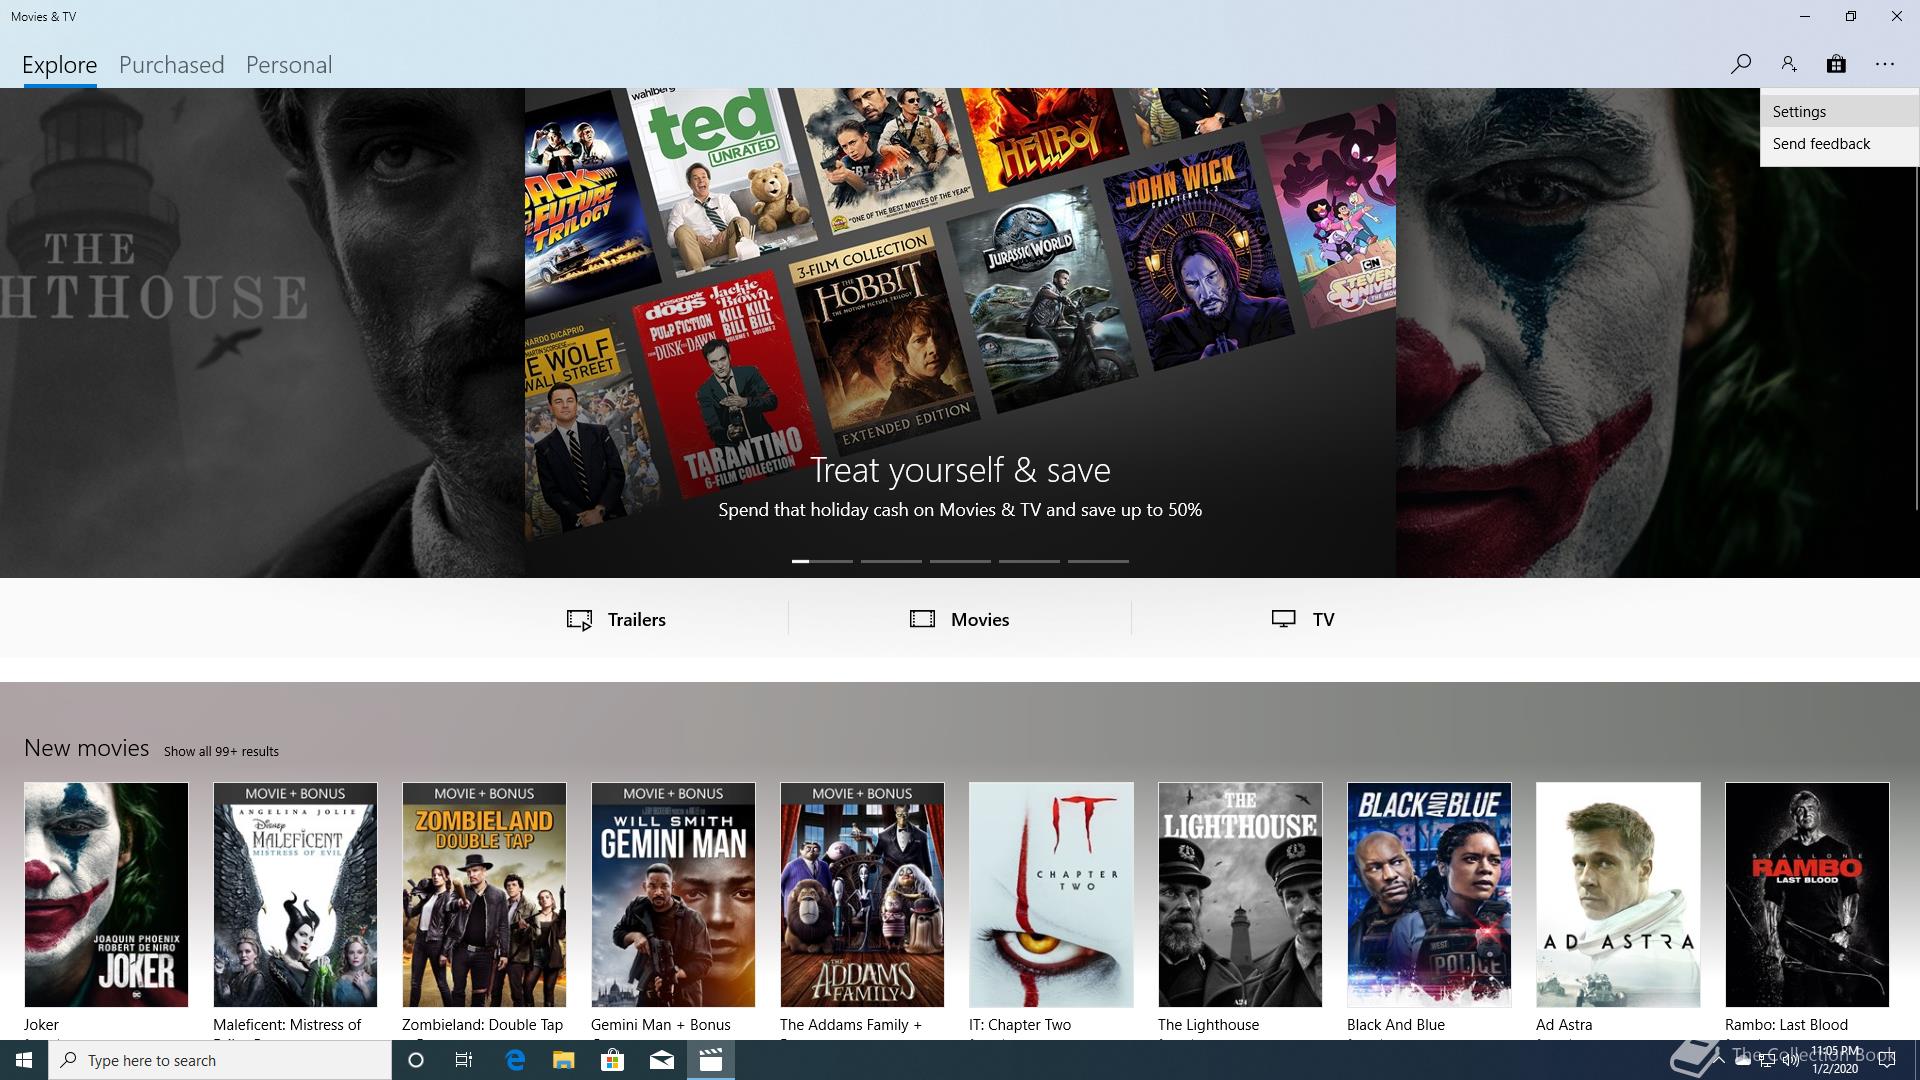This screenshot has width=1920, height=1080.
Task: Select the first carousel slide indicator
Action: (822, 561)
